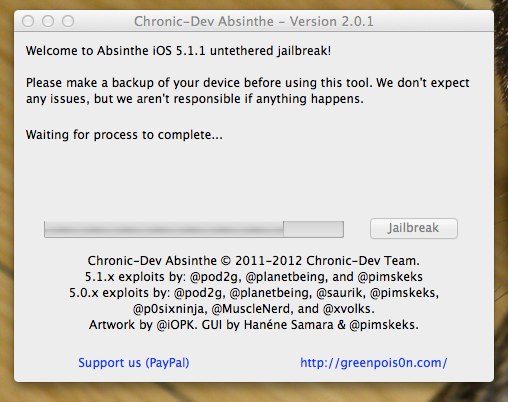
Task: Click the Welcome to Absinthe iOS 5.1.1 text
Action: 178,51
